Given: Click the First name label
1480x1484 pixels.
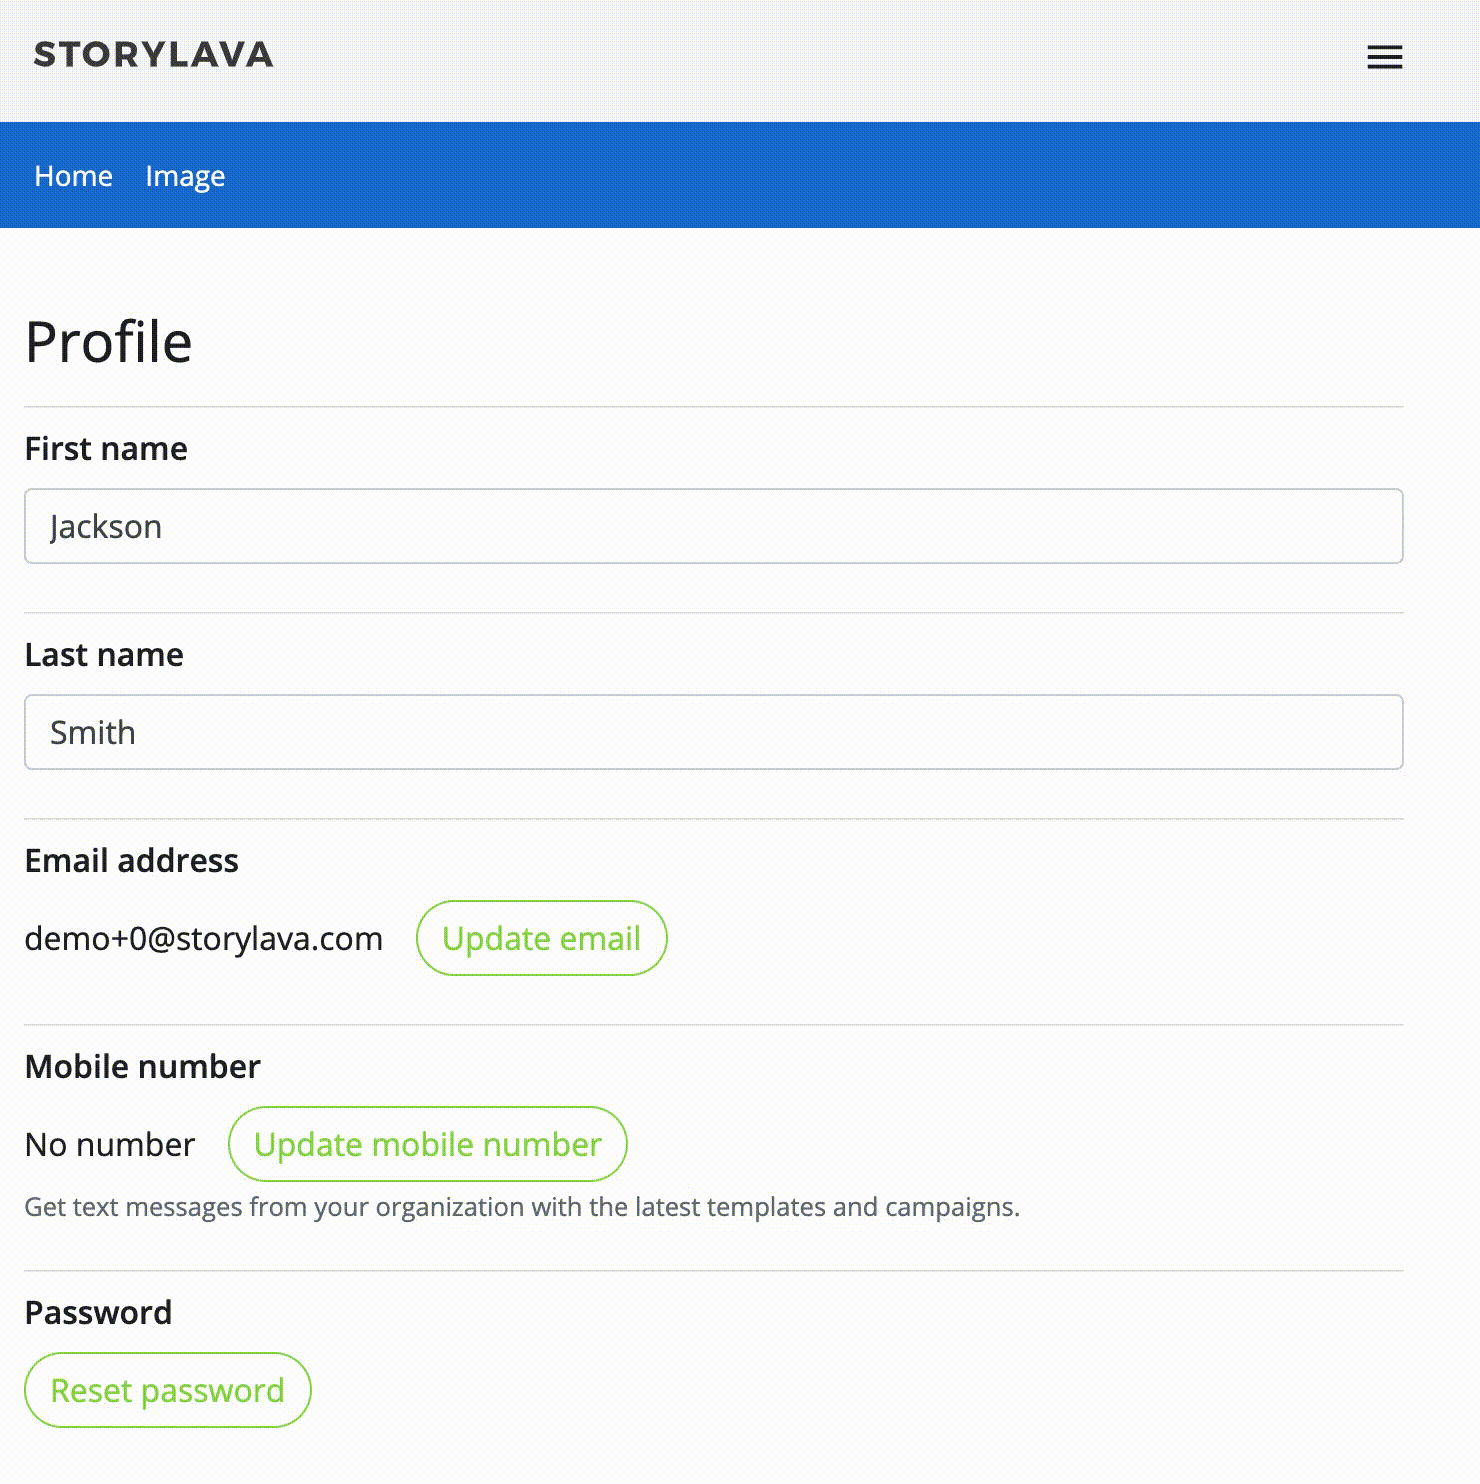Looking at the screenshot, I should point(106,449).
